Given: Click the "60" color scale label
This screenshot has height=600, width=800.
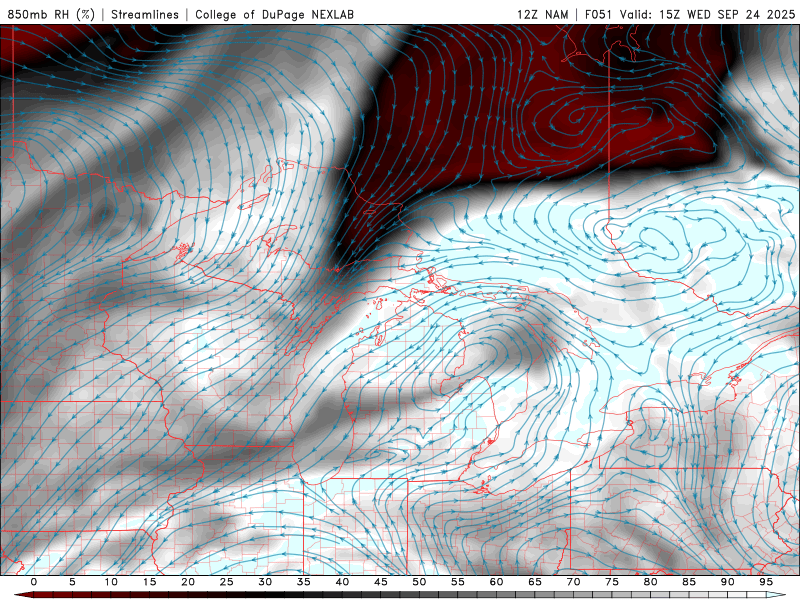Looking at the screenshot, I should pyautogui.click(x=496, y=582).
